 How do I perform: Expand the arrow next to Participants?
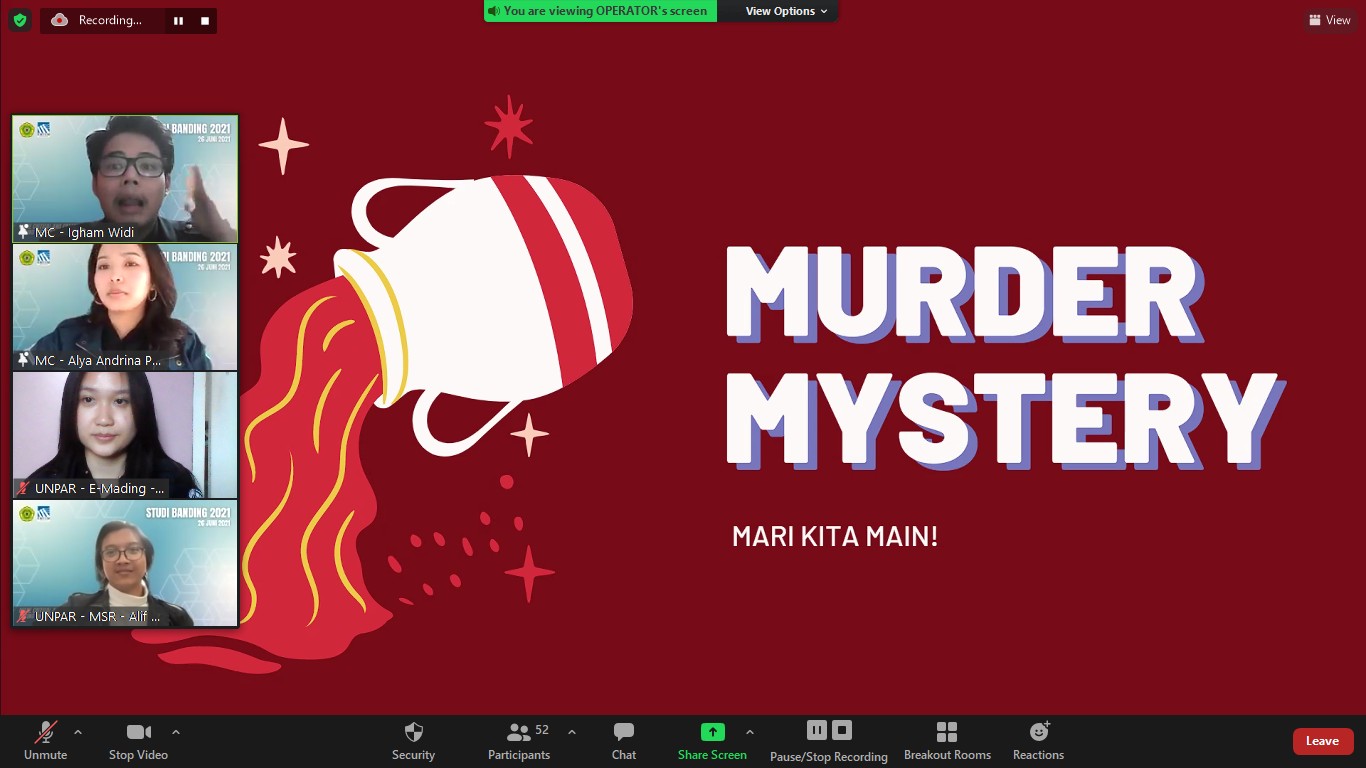[572, 732]
